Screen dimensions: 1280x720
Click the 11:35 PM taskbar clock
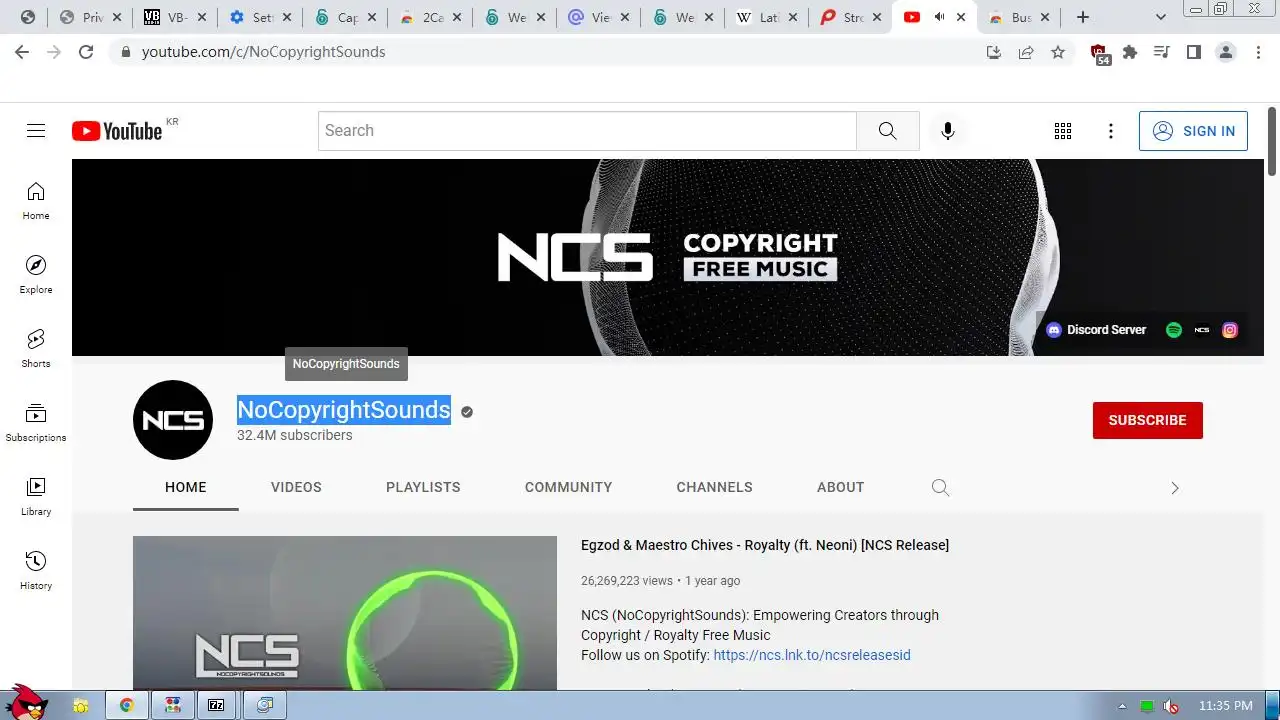coord(1225,706)
